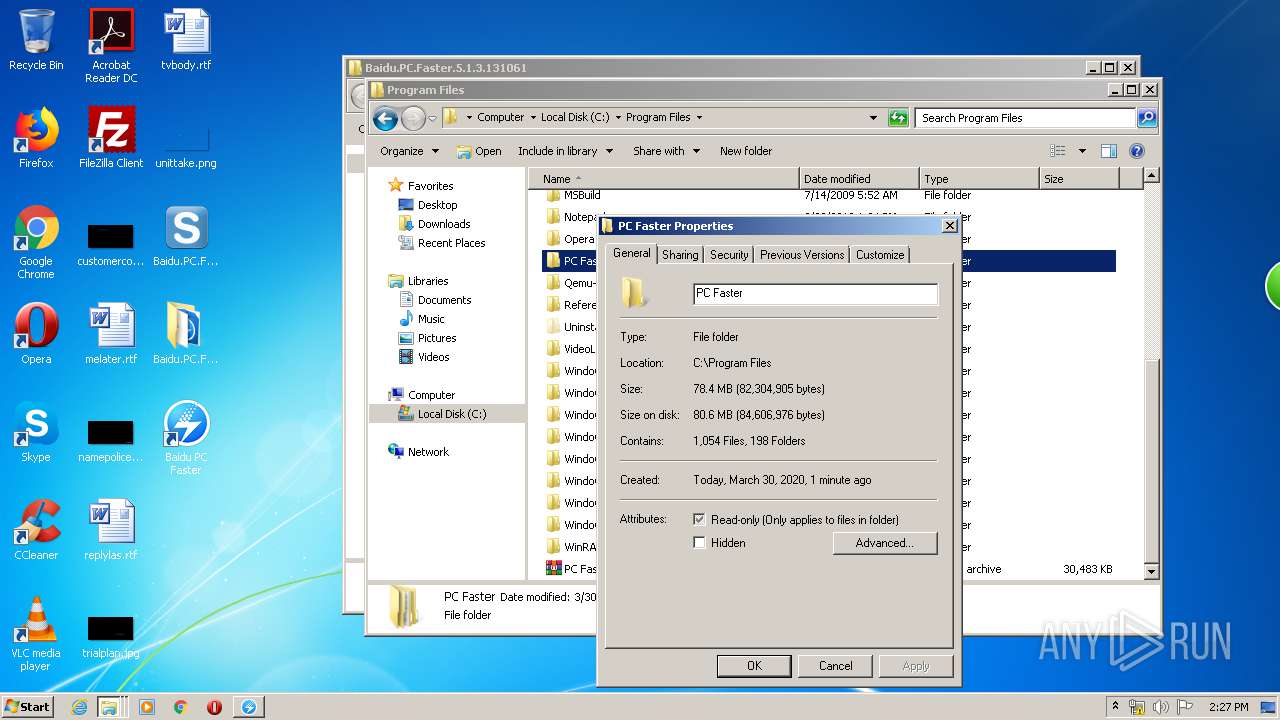Open the Recycle Bin desktop icon
Image resolution: width=1280 pixels, height=720 pixels.
tap(36, 40)
